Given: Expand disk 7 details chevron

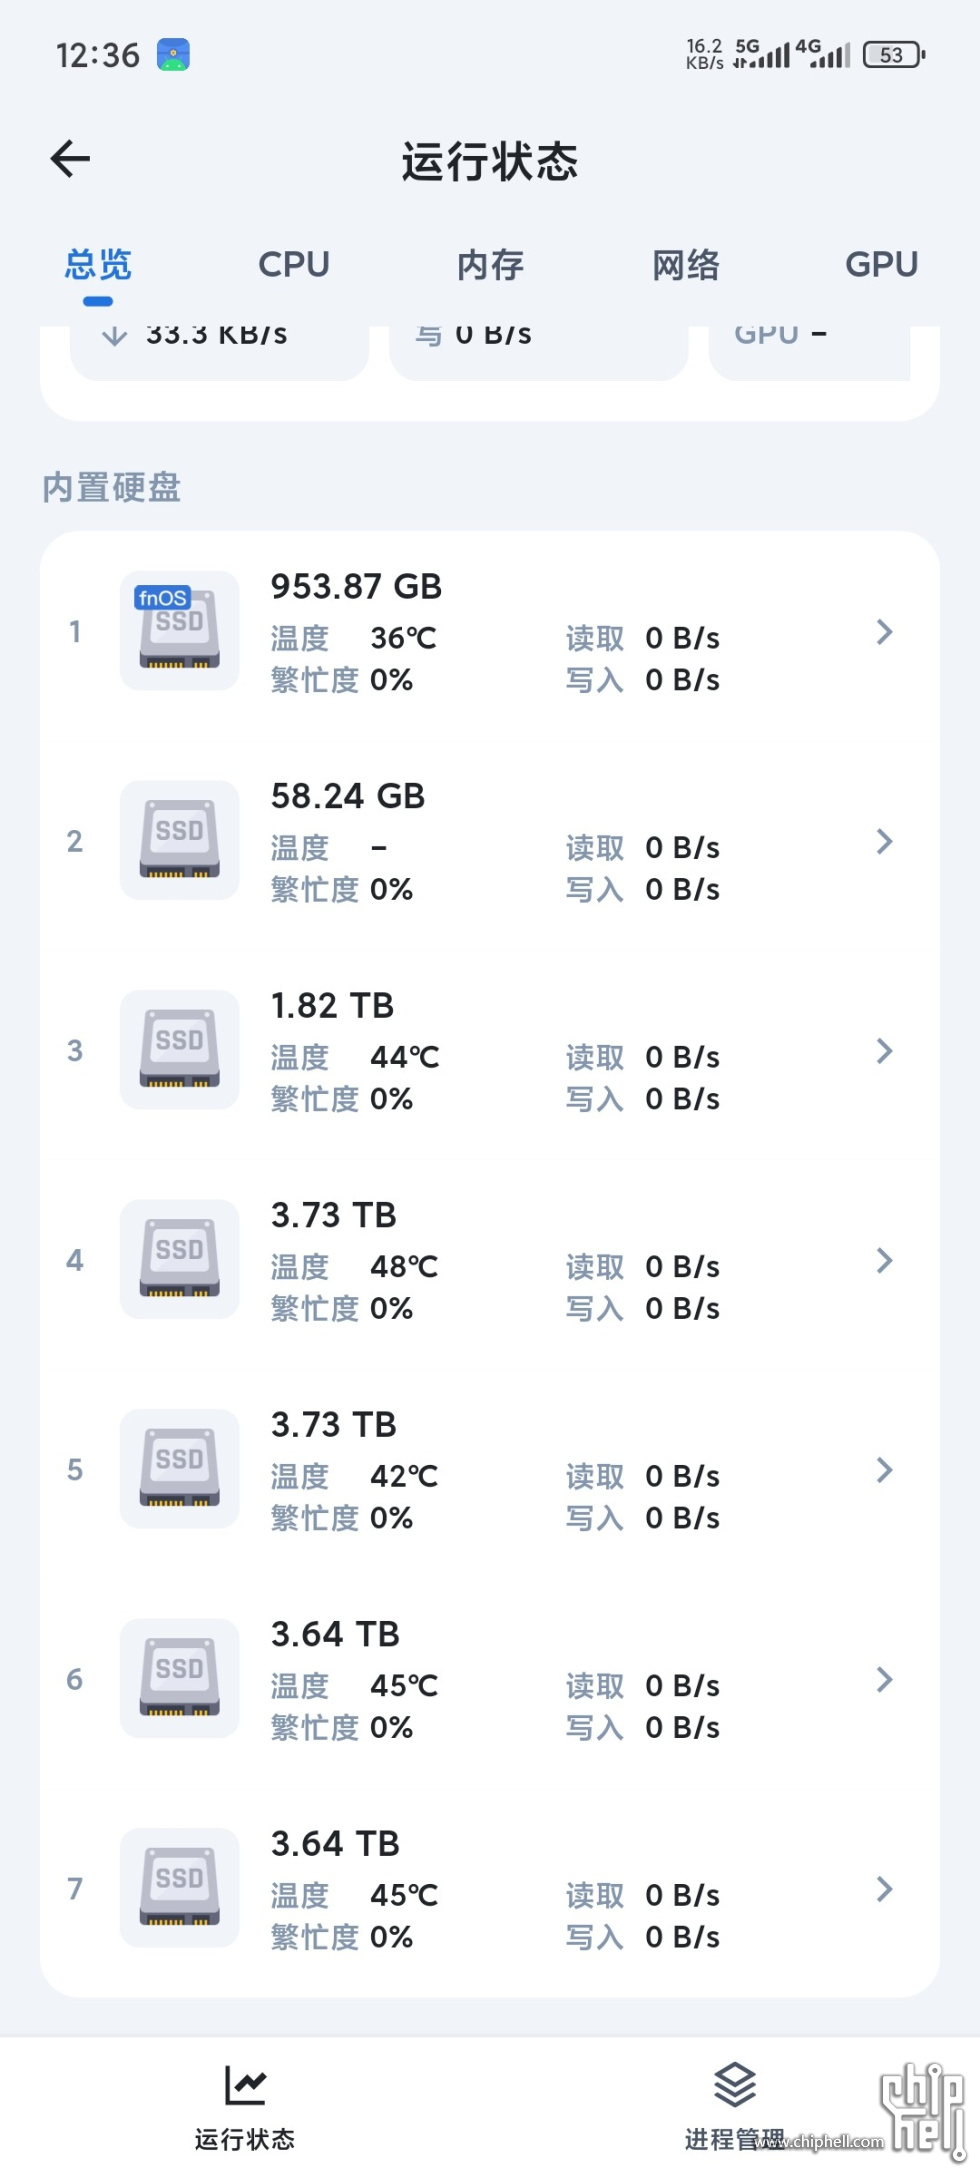Looking at the screenshot, I should pyautogui.click(x=884, y=1889).
